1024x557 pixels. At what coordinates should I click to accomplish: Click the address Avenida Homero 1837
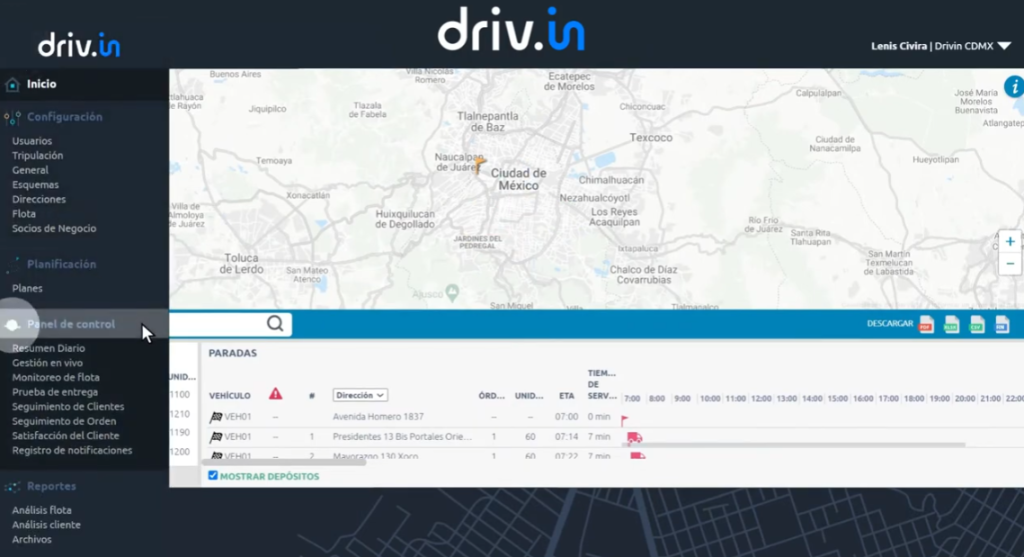tap(378, 417)
